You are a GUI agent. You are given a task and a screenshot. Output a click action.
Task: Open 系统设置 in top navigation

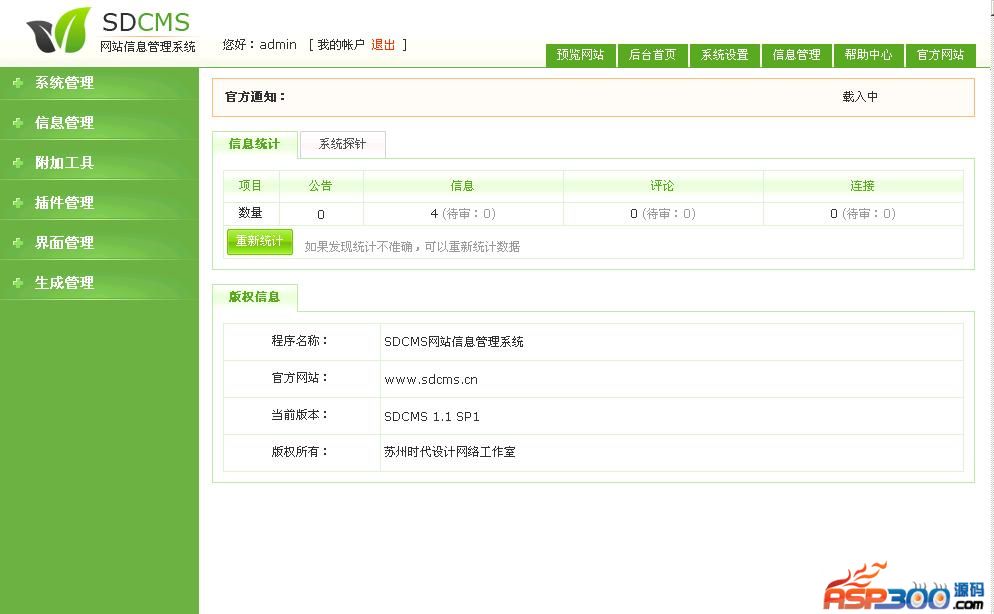724,55
